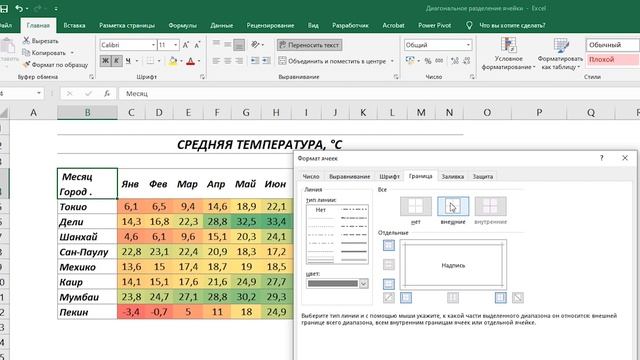Align text right in ribbon
This screenshot has width=640, height=360.
tap(239, 61)
